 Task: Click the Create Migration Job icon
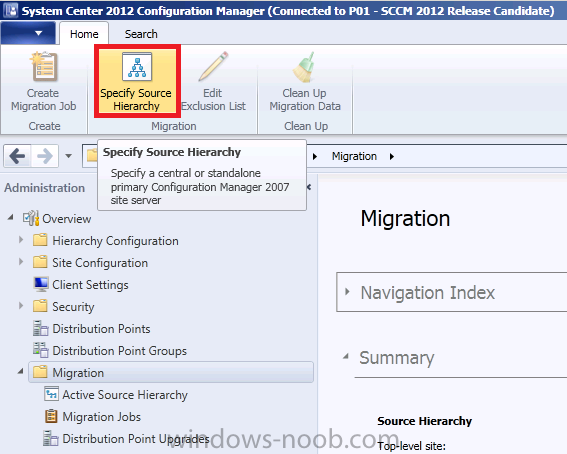(44, 67)
